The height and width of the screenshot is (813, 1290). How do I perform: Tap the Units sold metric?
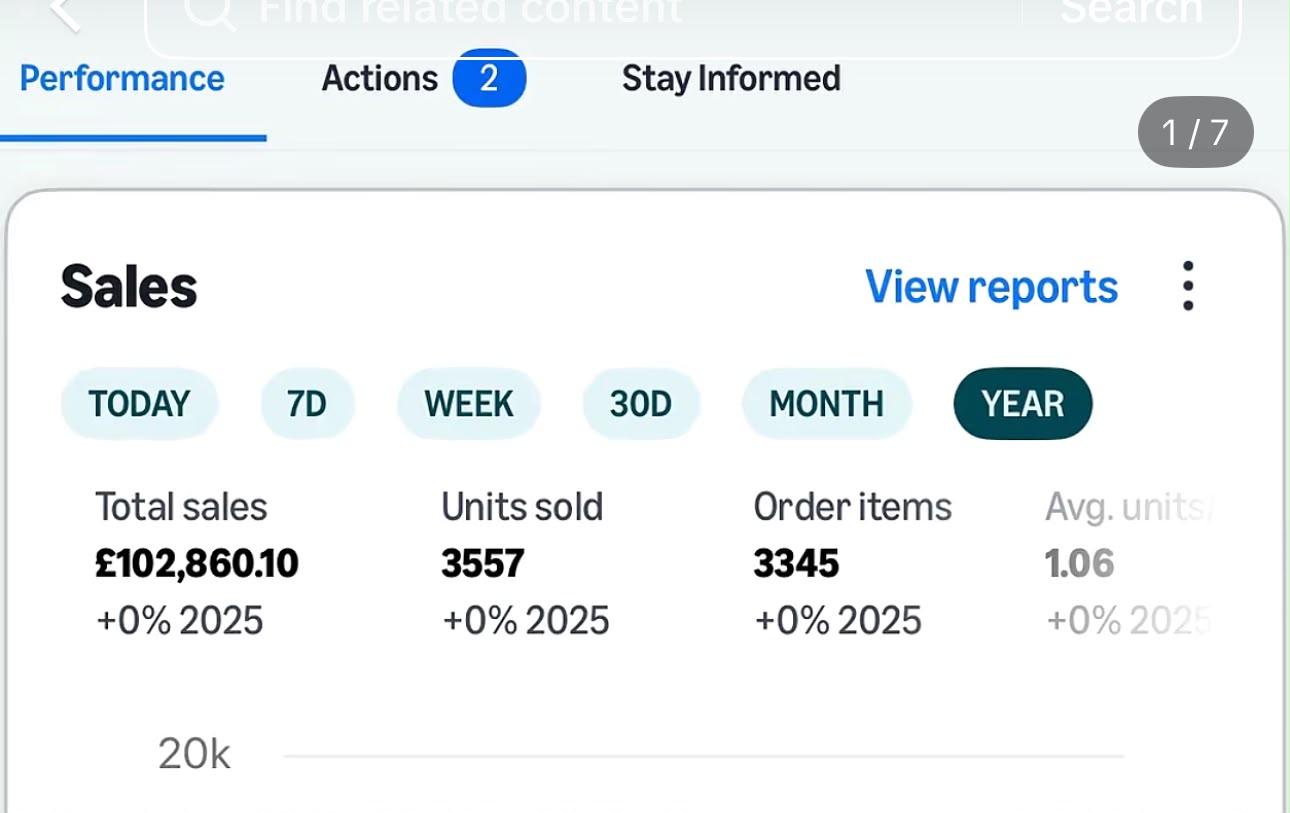pos(525,564)
